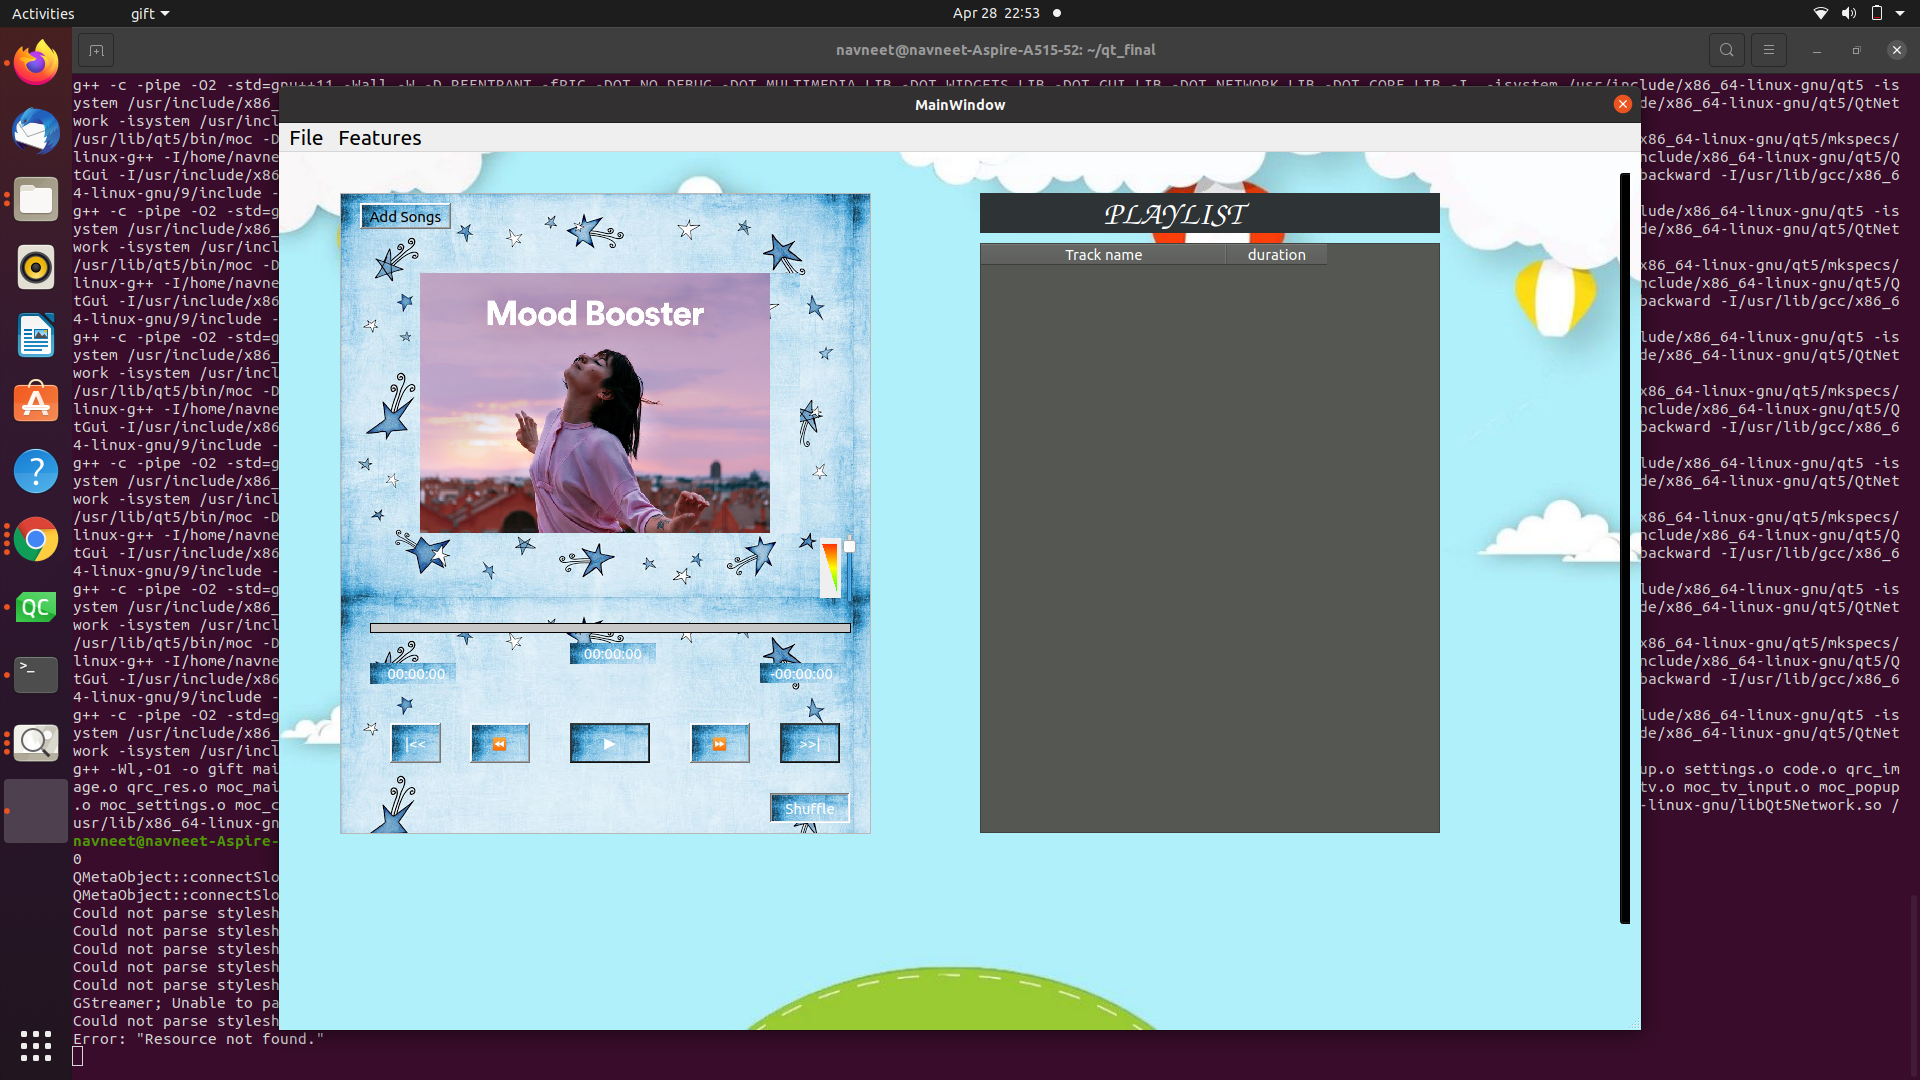Click the duration column header
Viewport: 1920px width, 1080px height.
coord(1276,255)
